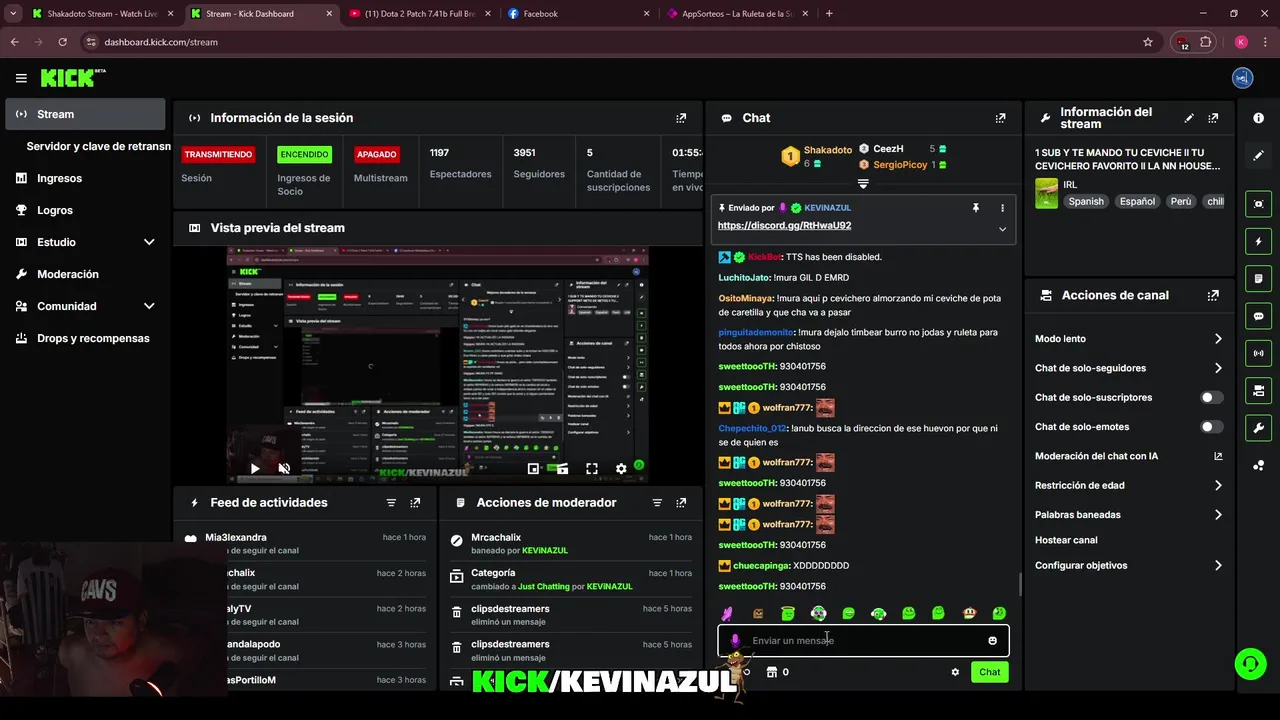Open Restricción de edad settings

click(x=1129, y=485)
